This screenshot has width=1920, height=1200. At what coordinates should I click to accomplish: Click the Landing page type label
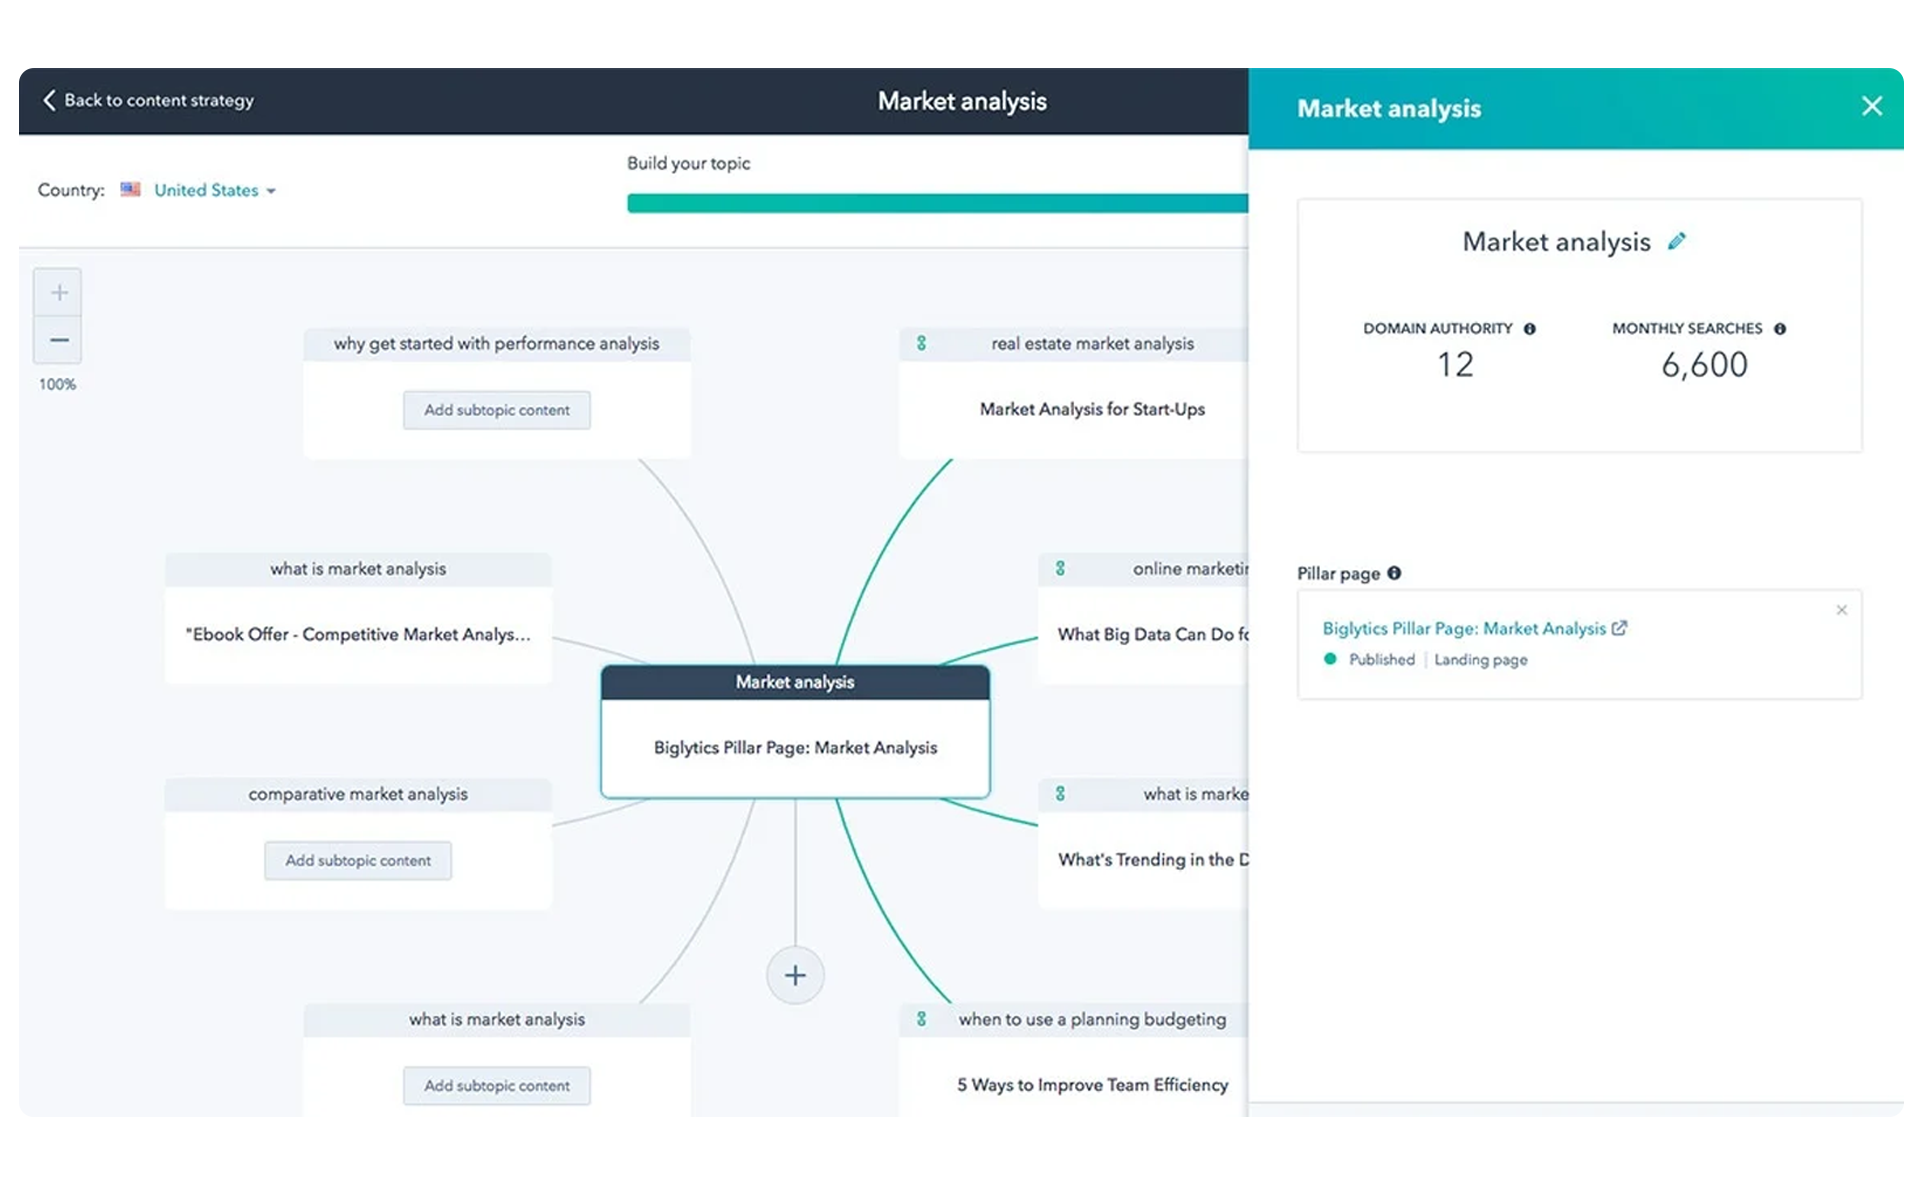click(x=1481, y=659)
